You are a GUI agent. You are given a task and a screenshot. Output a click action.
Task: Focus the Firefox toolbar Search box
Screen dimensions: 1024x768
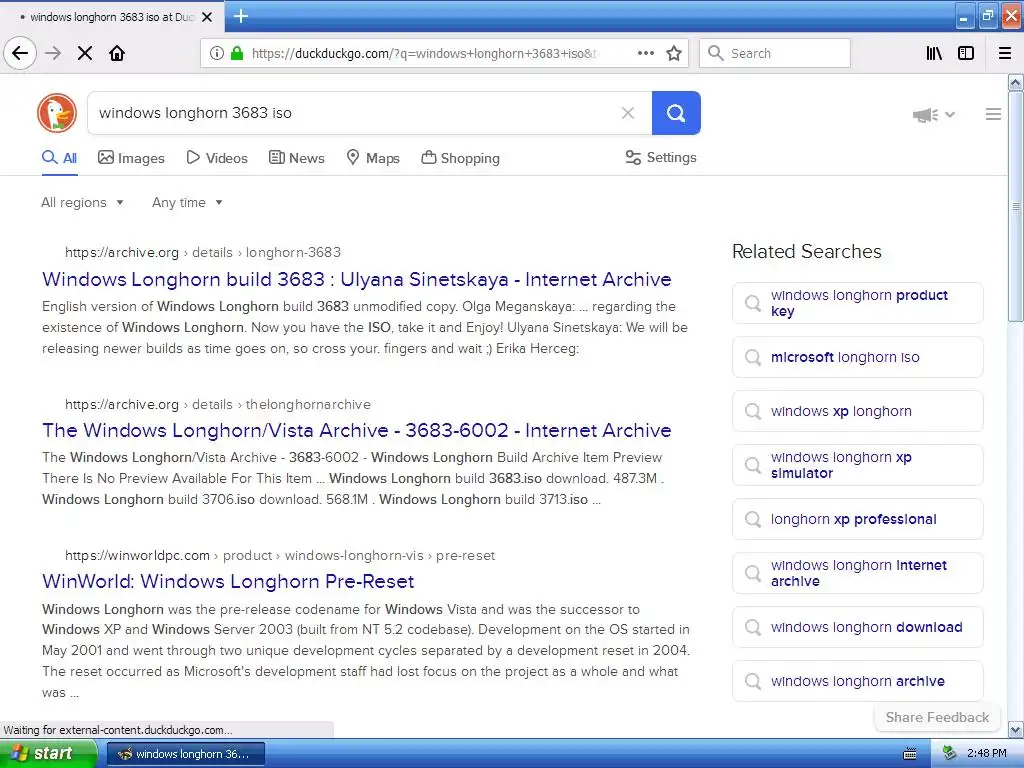(x=775, y=53)
